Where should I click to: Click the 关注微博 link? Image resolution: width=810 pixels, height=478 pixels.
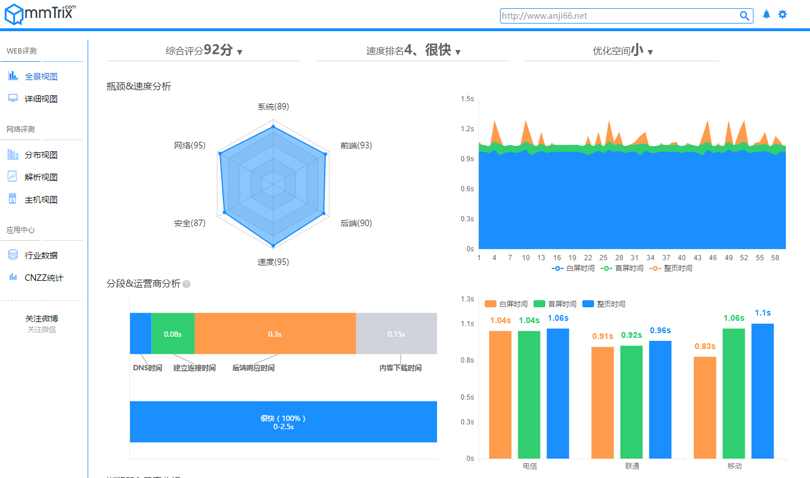tap(42, 318)
